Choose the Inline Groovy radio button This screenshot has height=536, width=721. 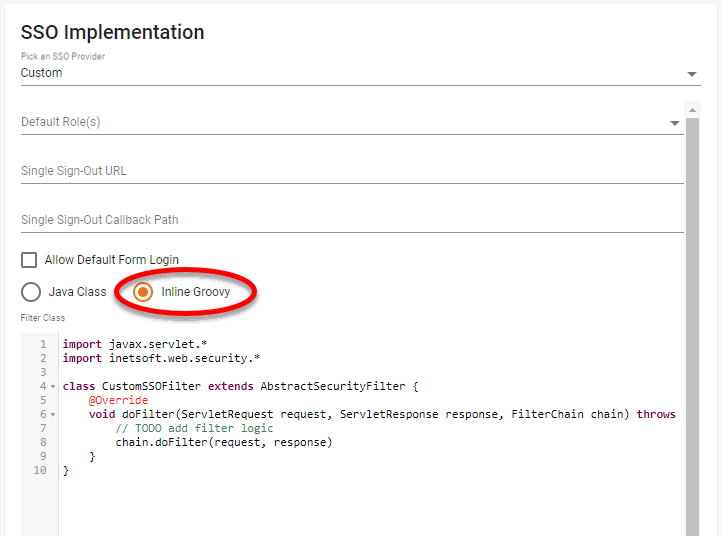pyautogui.click(x=144, y=292)
